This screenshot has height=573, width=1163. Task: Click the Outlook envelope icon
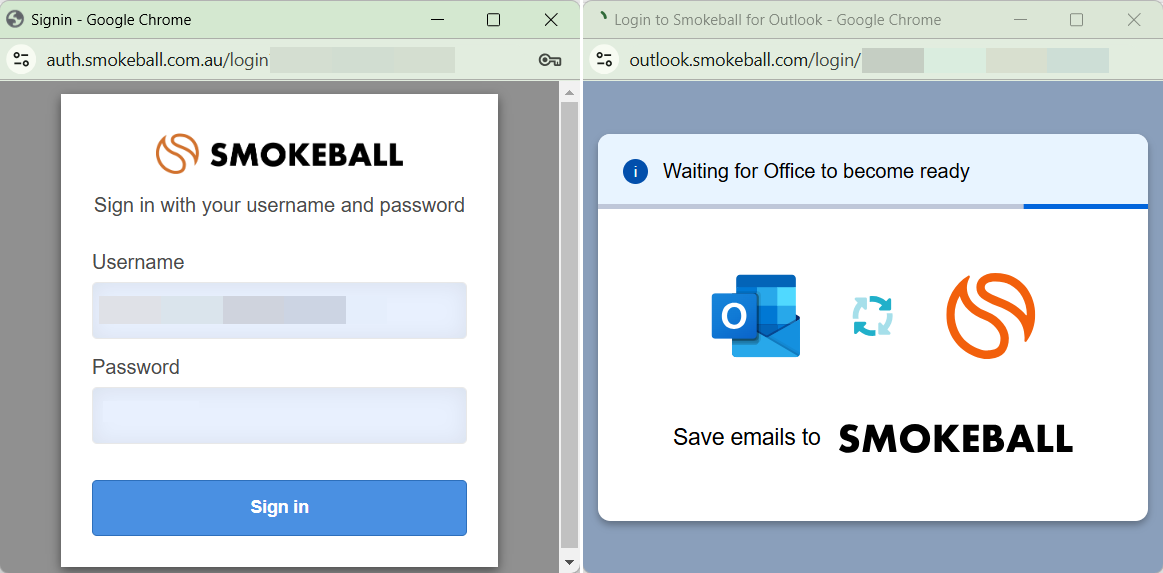click(756, 316)
